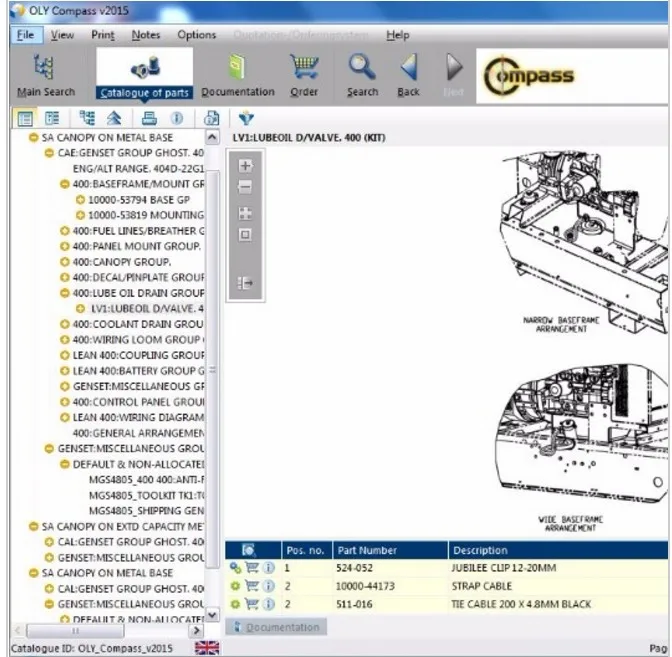Click the export arrow icon in diagram toolbar
Viewport: 672px width, 657px height.
pyautogui.click(x=246, y=283)
